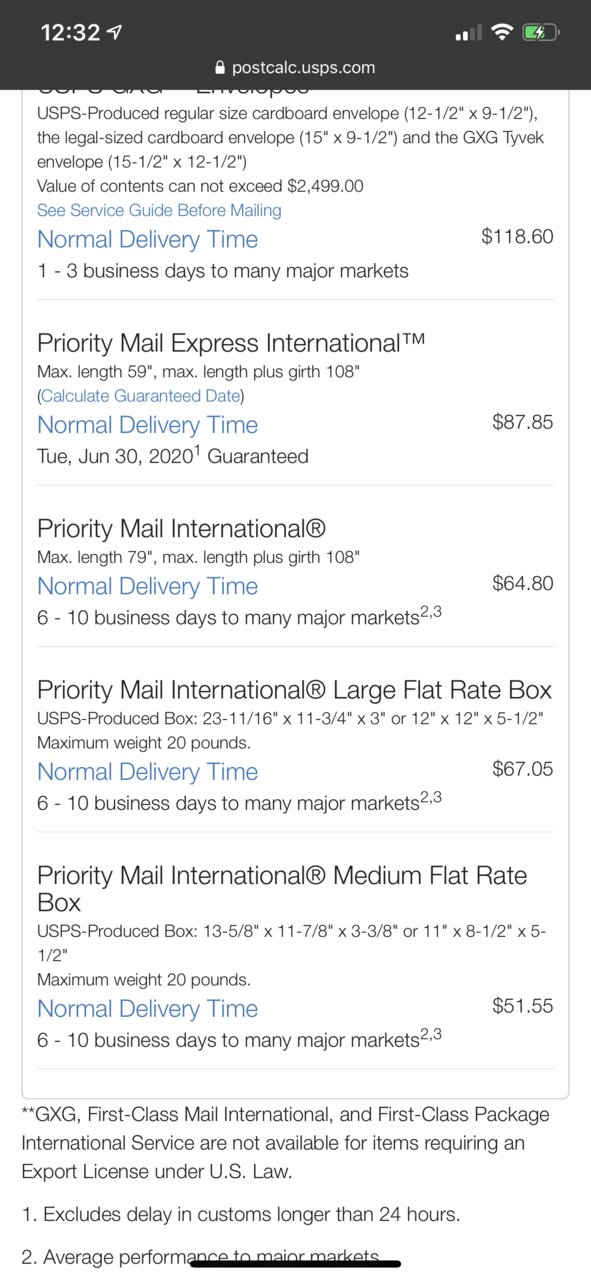Tap the home indicator bar at bottom
This screenshot has height=1279, width=591.
pos(295,1264)
